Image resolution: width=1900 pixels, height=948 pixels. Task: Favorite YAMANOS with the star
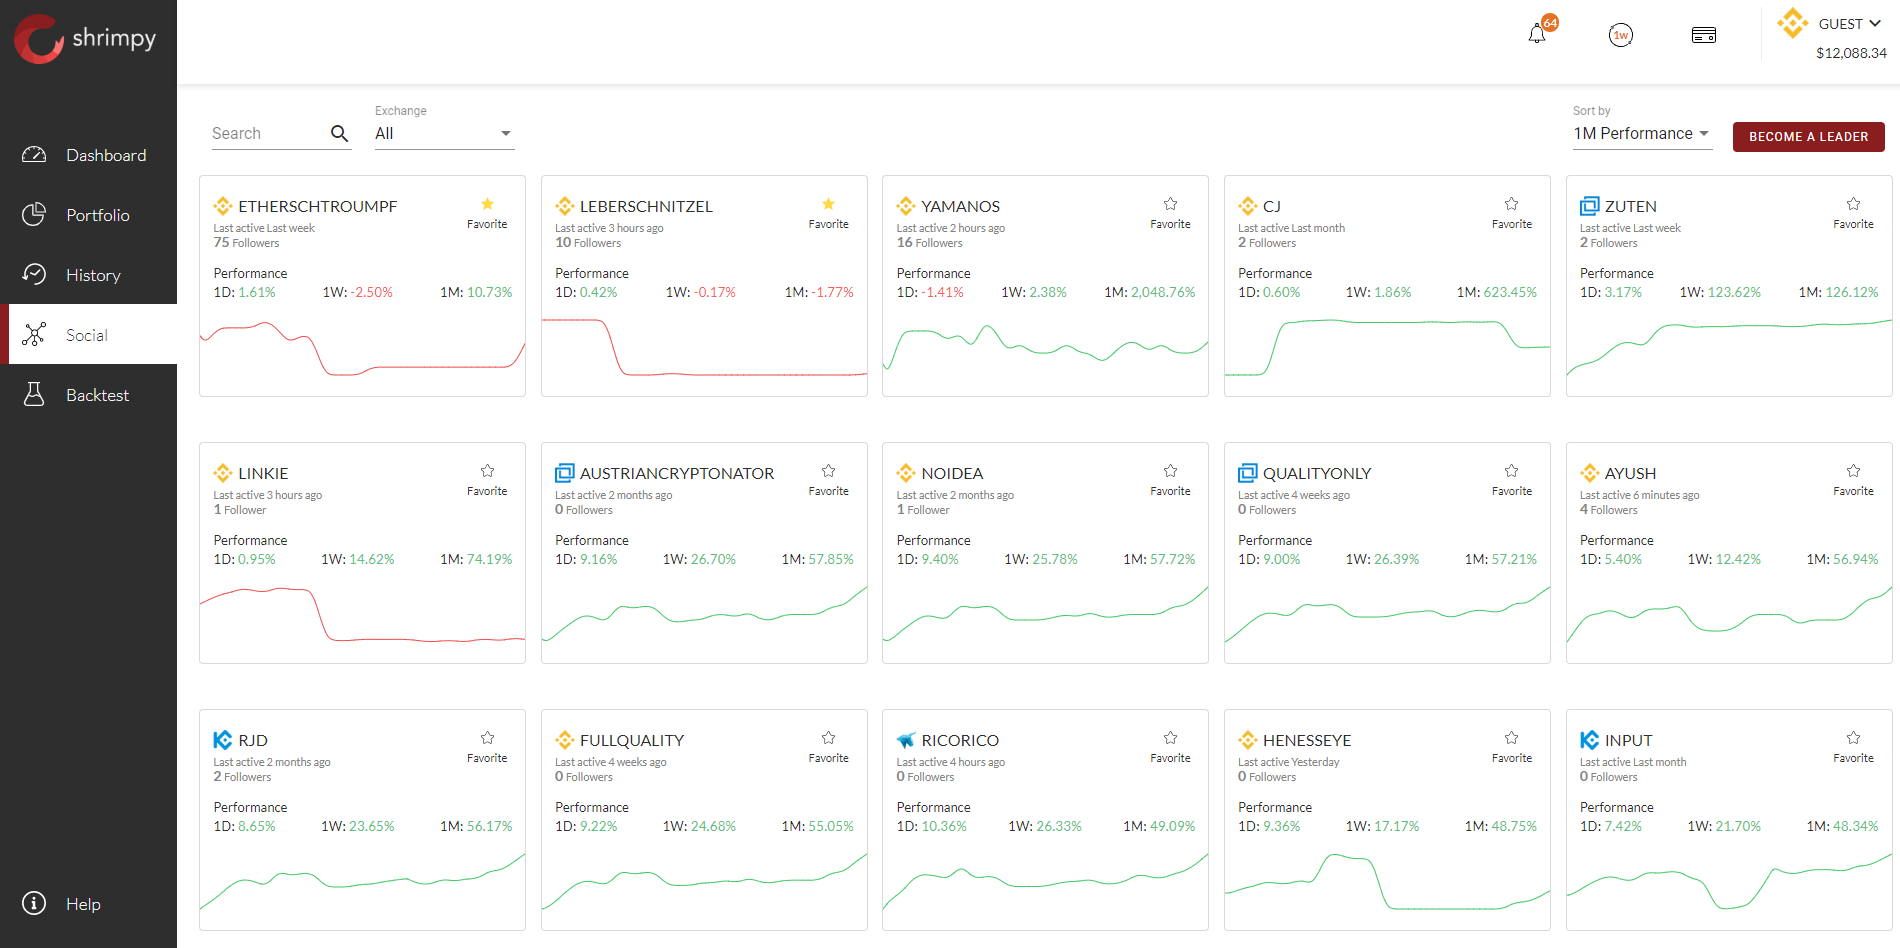point(1170,204)
